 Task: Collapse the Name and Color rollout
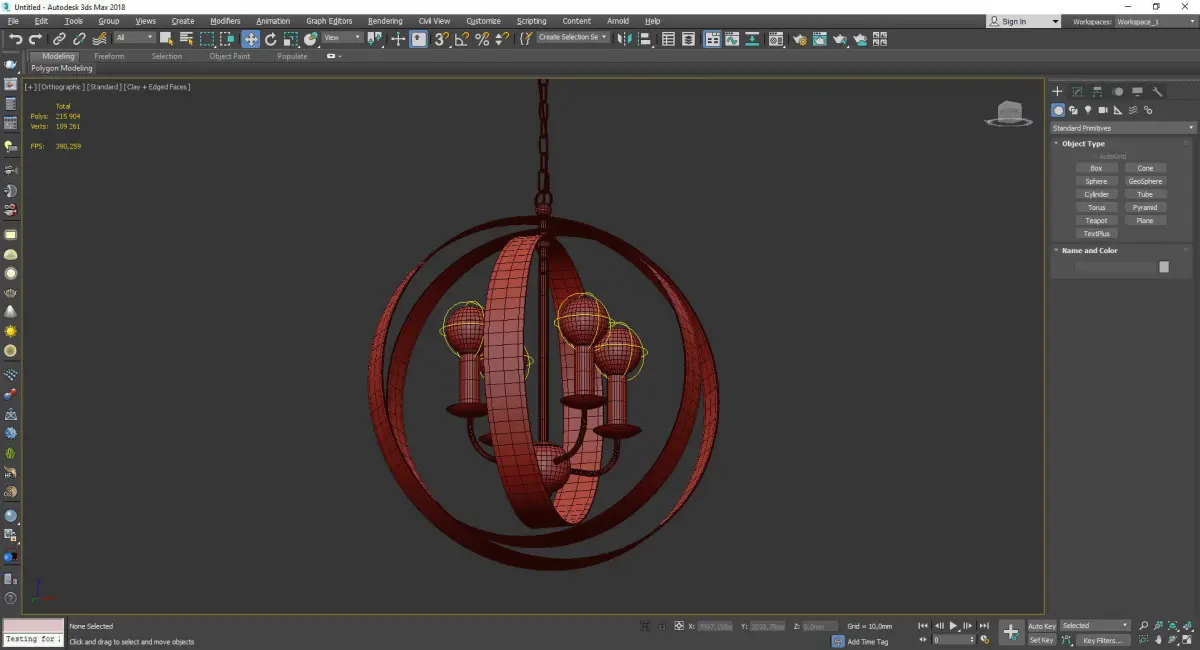[x=1089, y=250]
